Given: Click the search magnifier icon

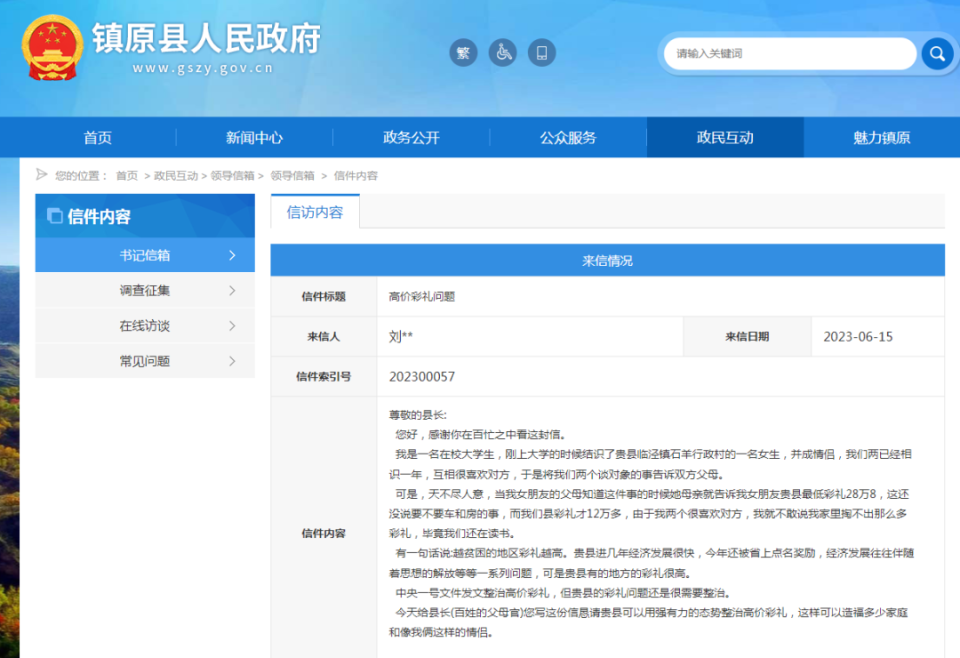Looking at the screenshot, I should tap(935, 53).
